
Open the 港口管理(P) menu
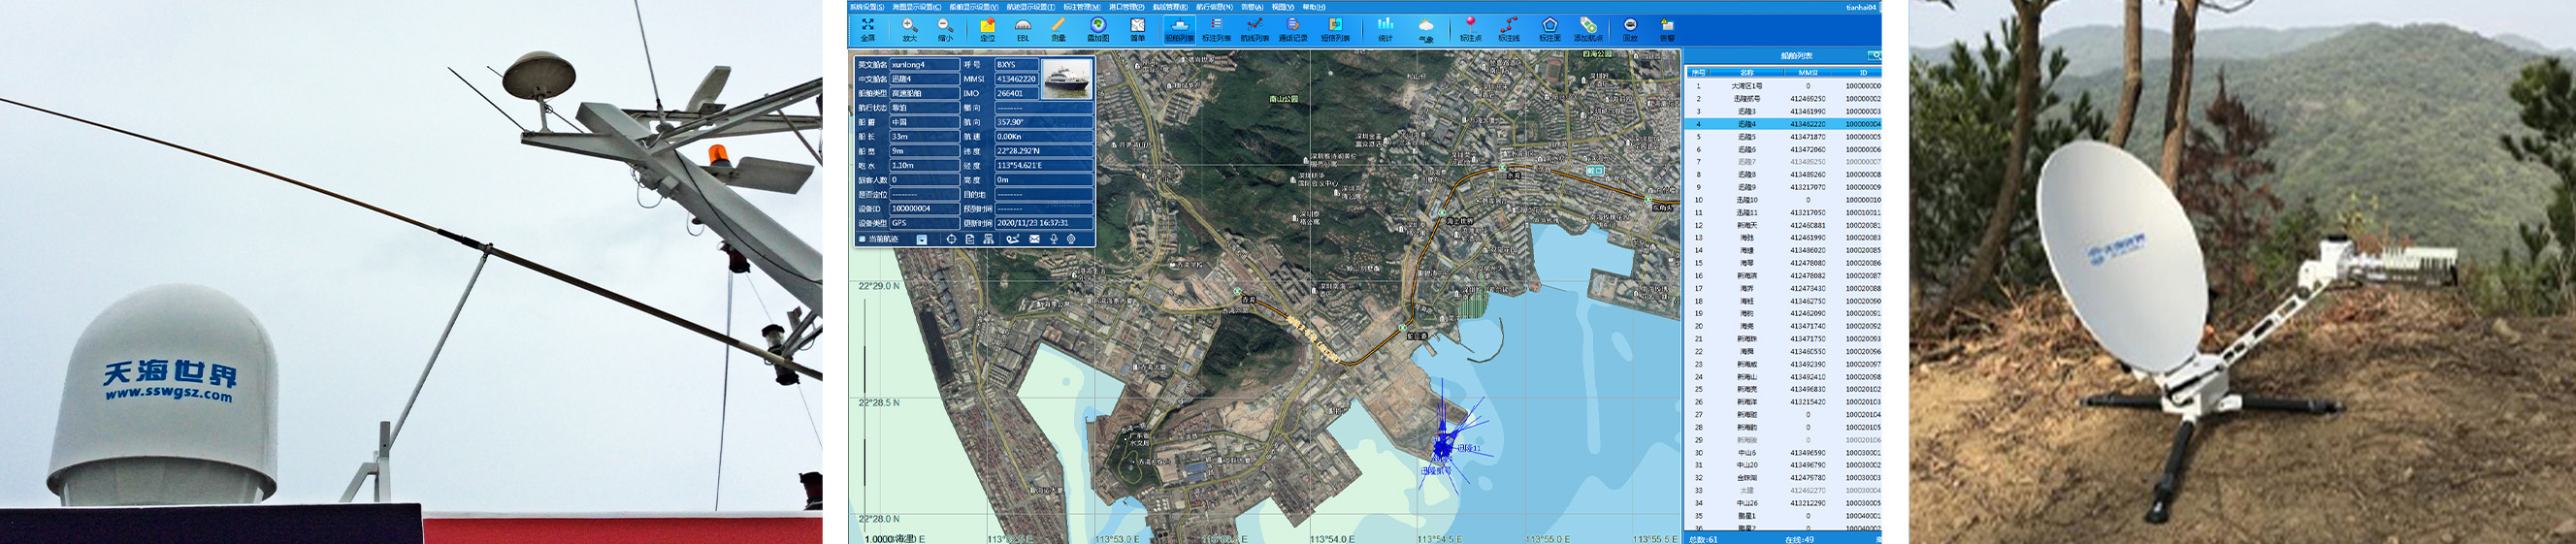point(1126,7)
